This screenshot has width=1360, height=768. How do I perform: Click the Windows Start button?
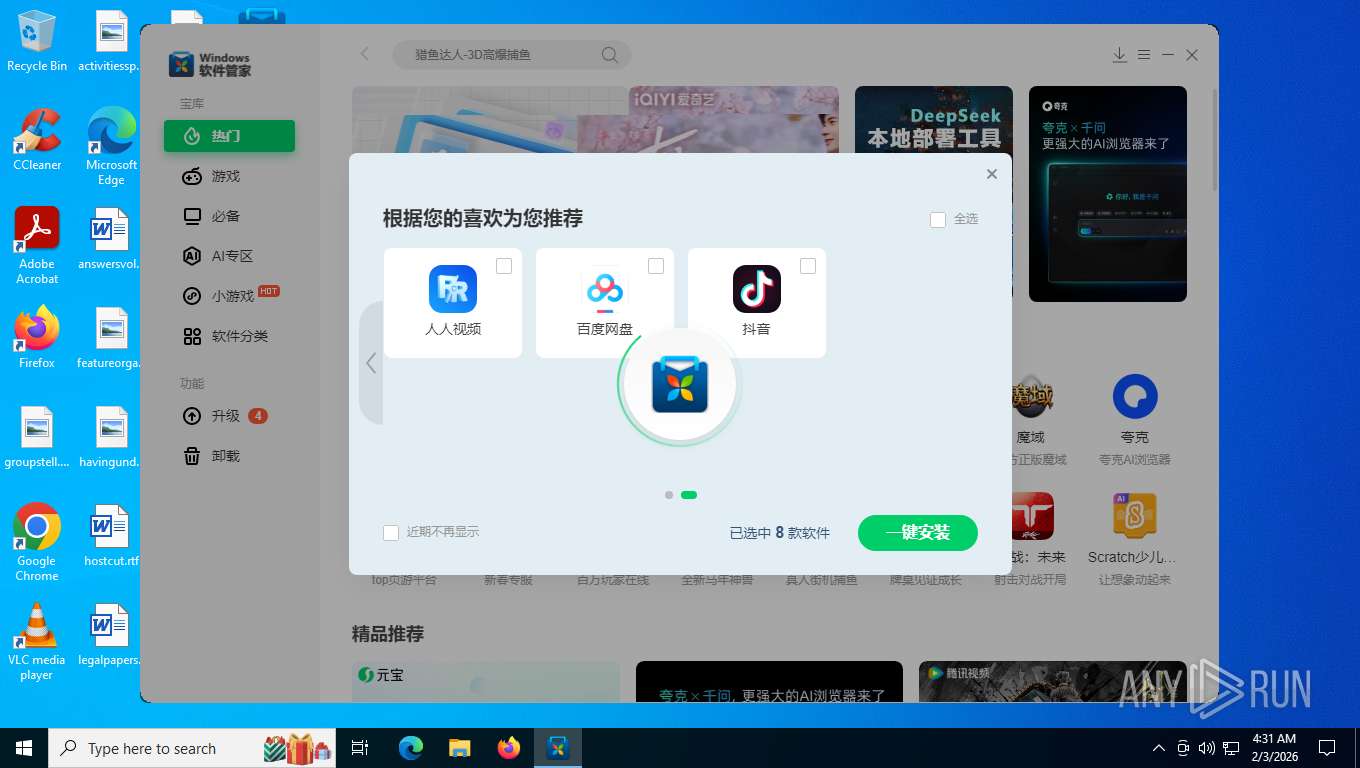[24, 748]
